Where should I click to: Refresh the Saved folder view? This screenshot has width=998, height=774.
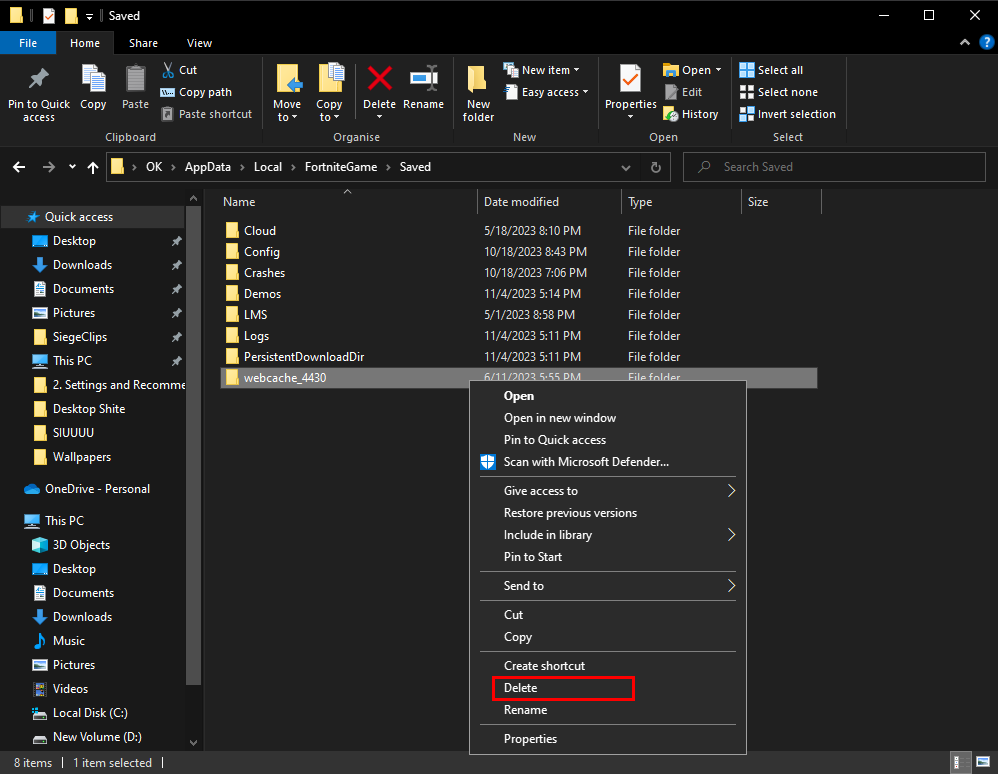coord(656,167)
